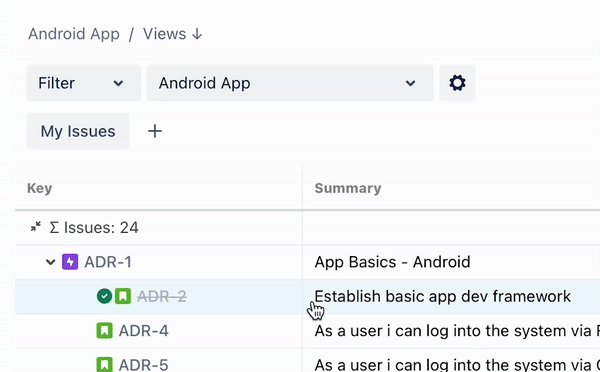Select the ADR-4 log into system summary
Image resolution: width=600 pixels, height=372 pixels.
457,331
